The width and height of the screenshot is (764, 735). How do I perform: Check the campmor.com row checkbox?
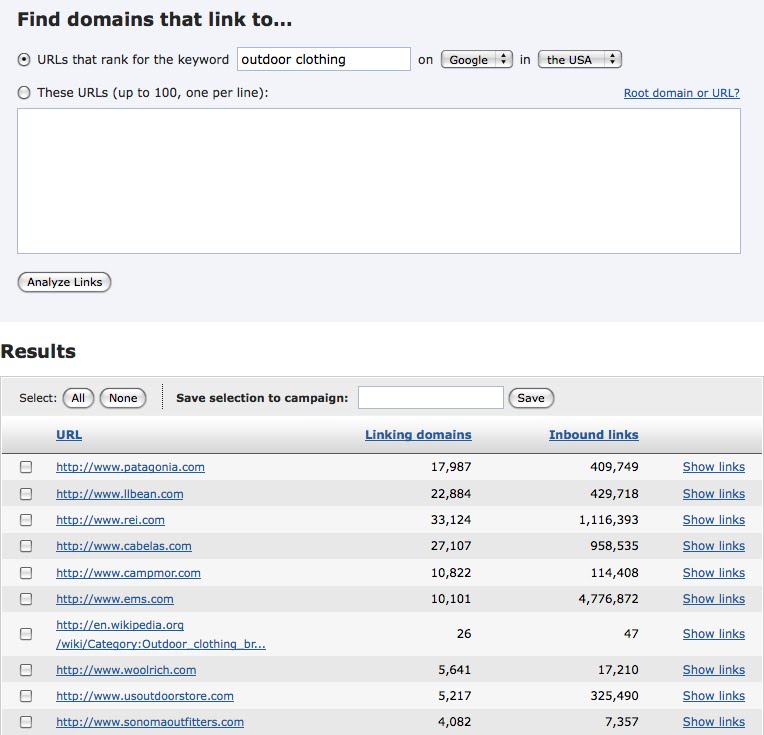(26, 573)
